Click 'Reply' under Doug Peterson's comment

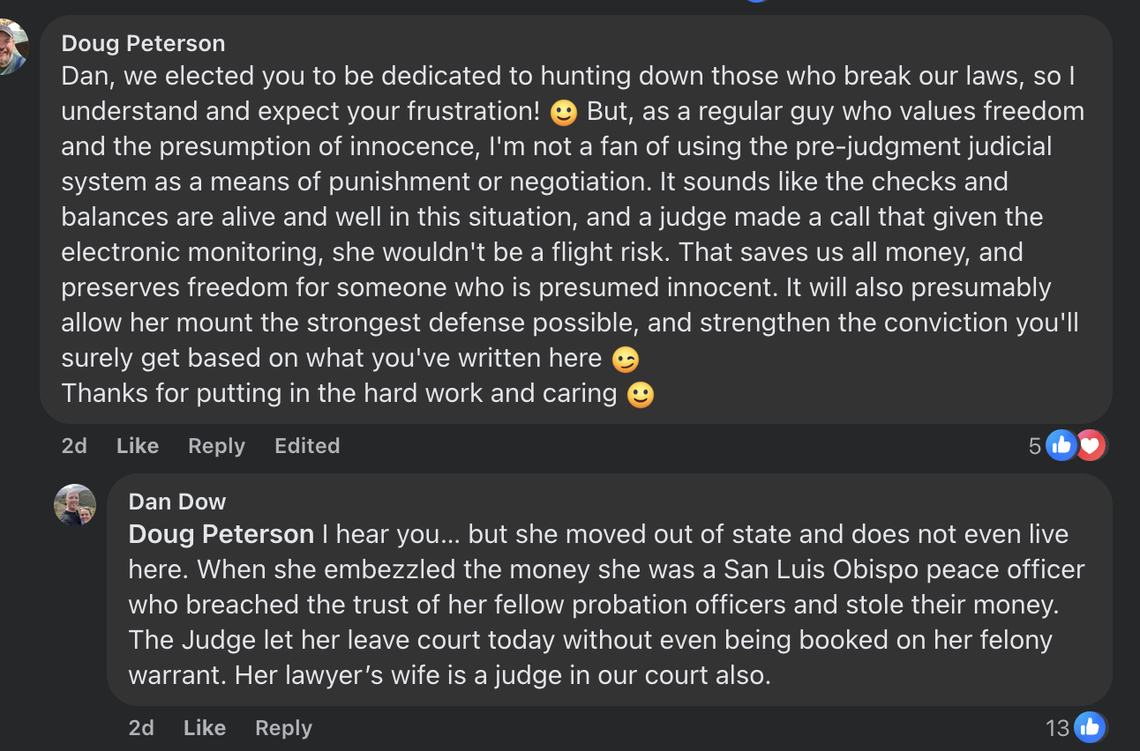coord(216,446)
